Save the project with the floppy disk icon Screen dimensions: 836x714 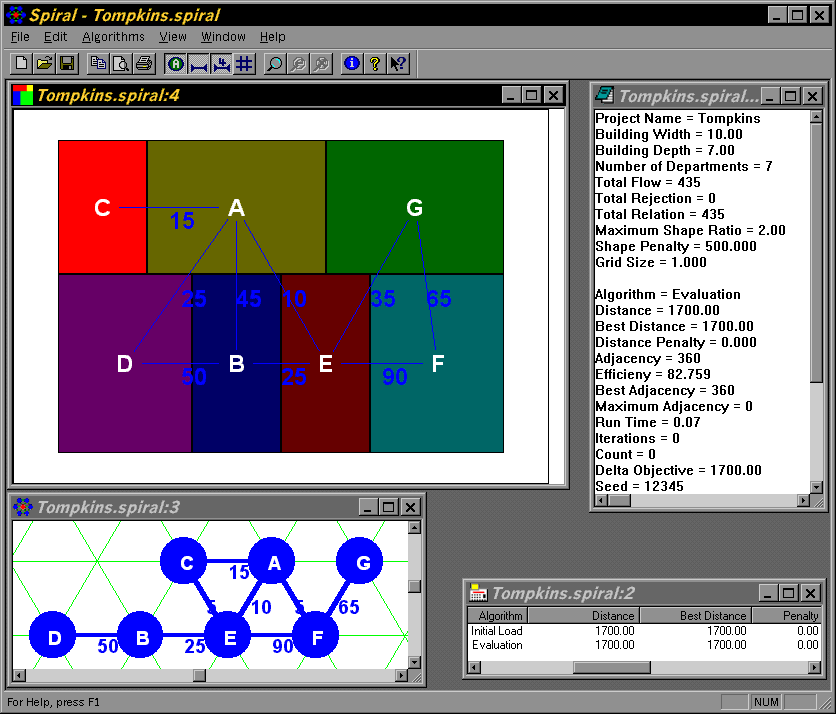[x=66, y=64]
